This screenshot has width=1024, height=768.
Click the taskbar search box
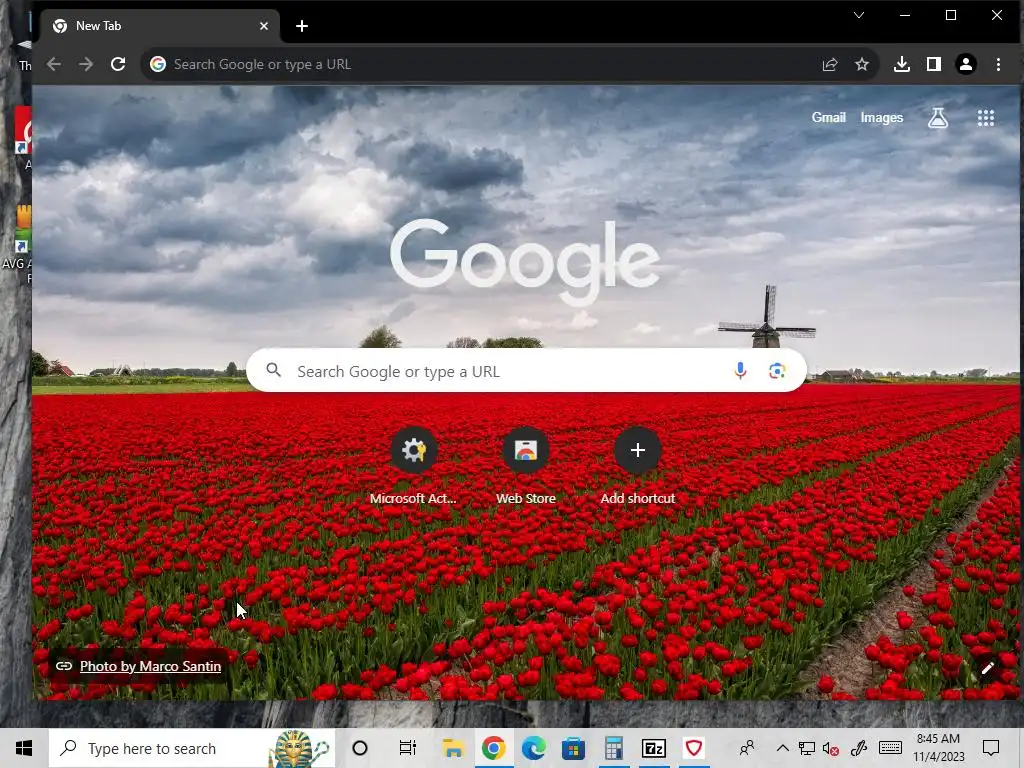tap(191, 748)
